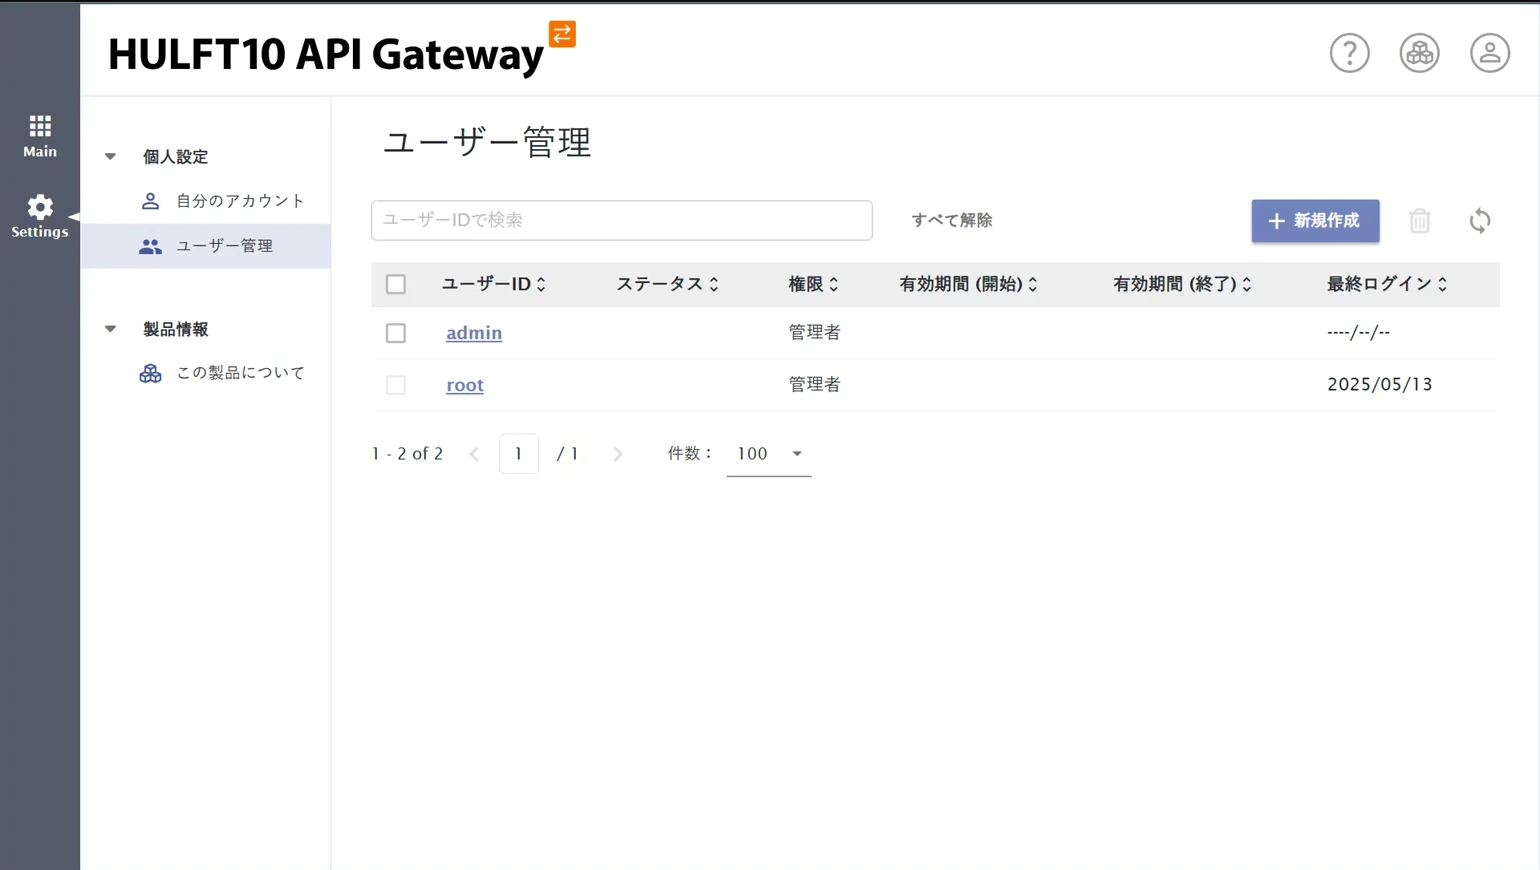
Task: Sort by 最終ログイン column arrows
Action: click(x=1443, y=284)
